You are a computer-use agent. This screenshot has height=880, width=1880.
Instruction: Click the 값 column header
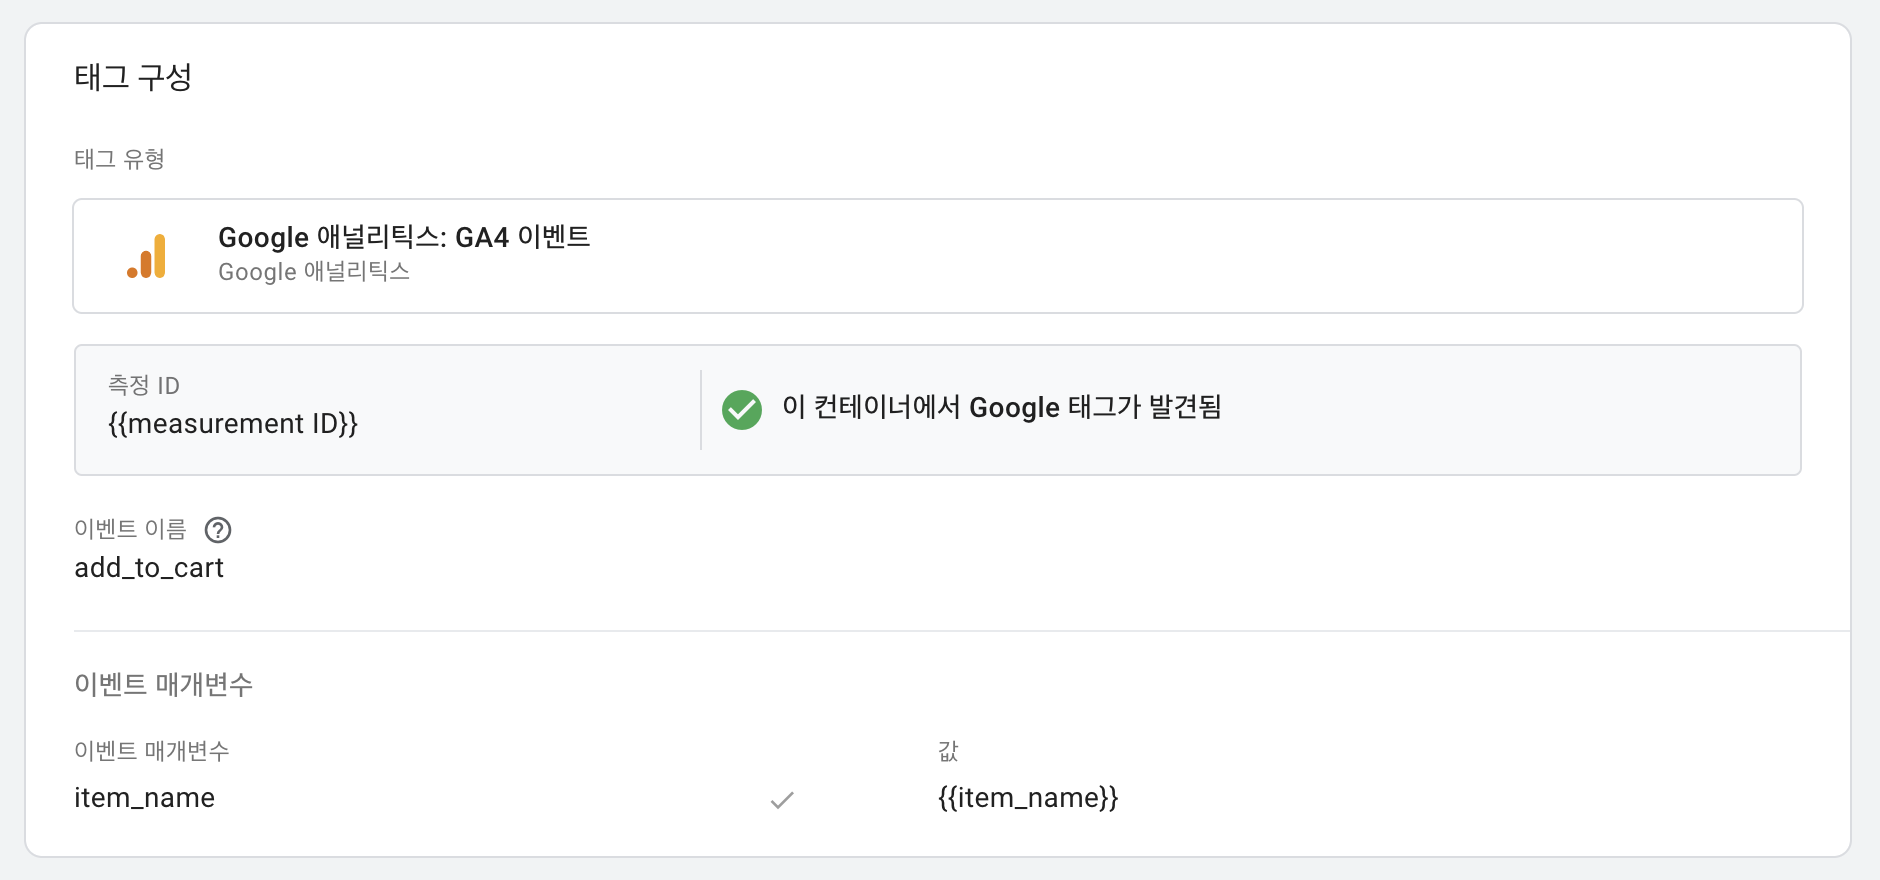(948, 751)
